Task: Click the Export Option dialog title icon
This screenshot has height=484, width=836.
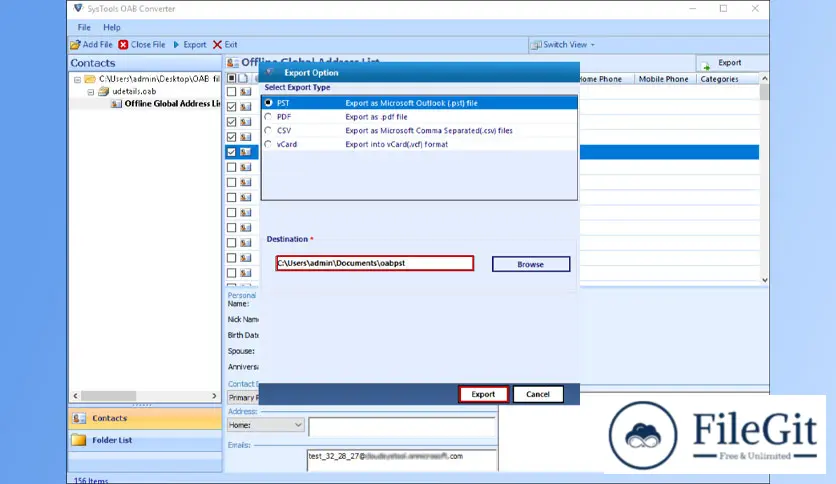Action: point(269,72)
